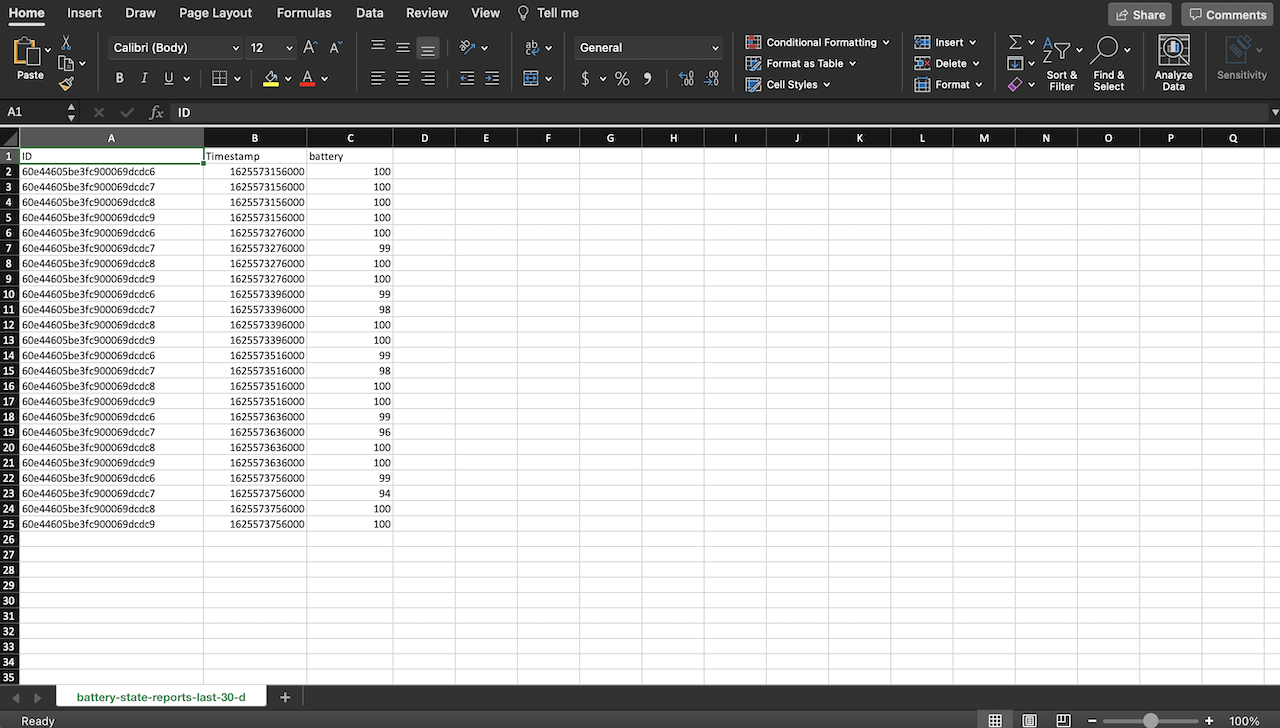
Task: Open the Page Layout ribbon tab
Action: [216, 13]
